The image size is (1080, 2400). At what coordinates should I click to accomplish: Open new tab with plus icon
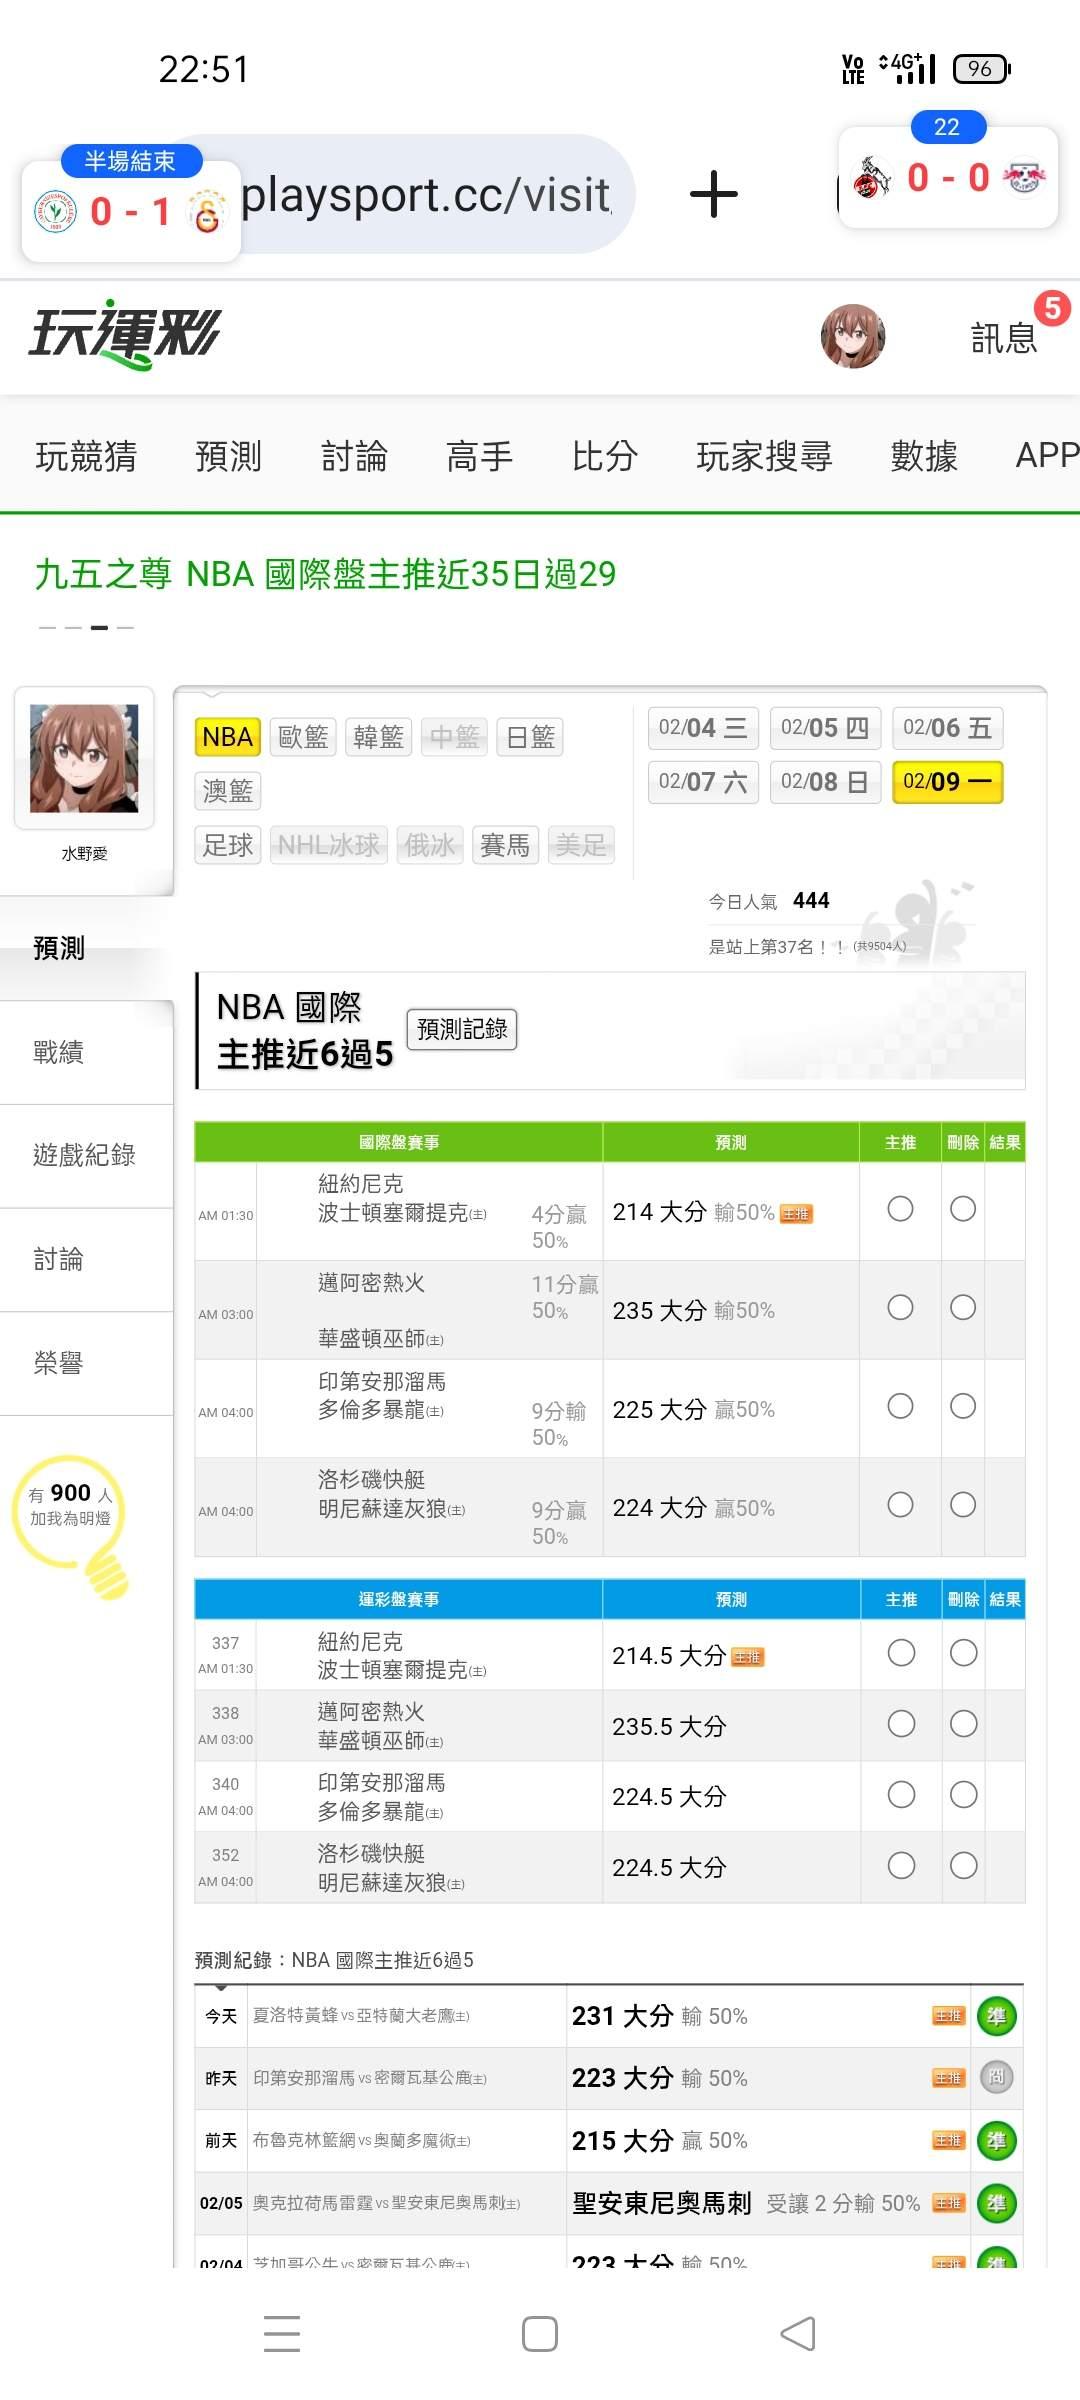(714, 194)
